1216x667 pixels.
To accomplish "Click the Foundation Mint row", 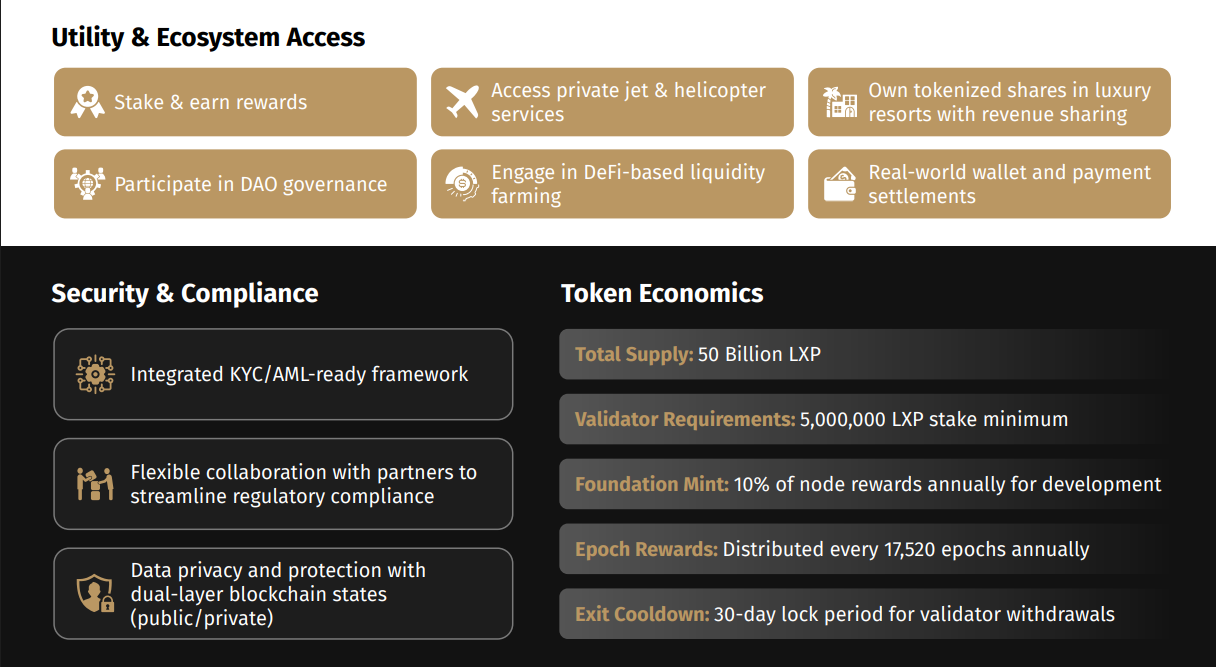I will [860, 484].
